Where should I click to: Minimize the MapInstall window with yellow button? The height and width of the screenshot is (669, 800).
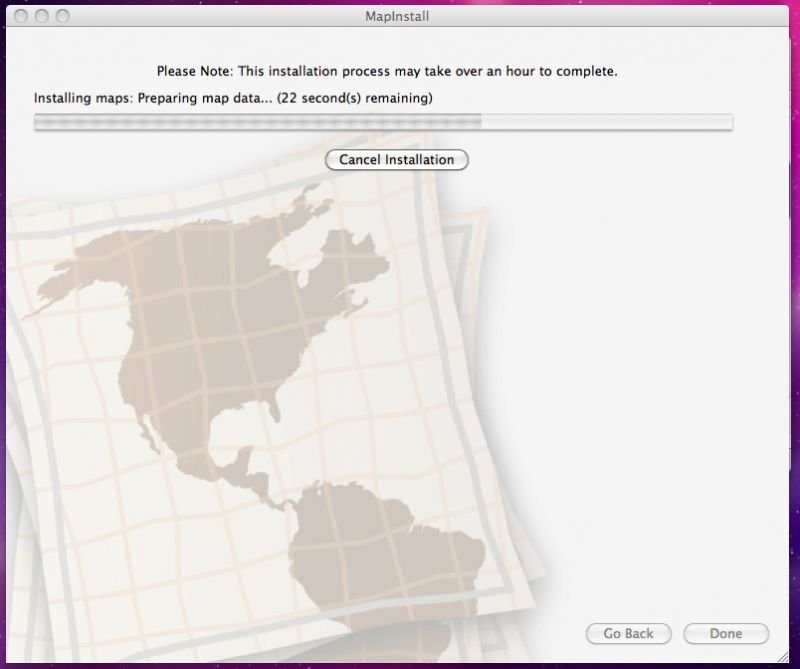[43, 16]
